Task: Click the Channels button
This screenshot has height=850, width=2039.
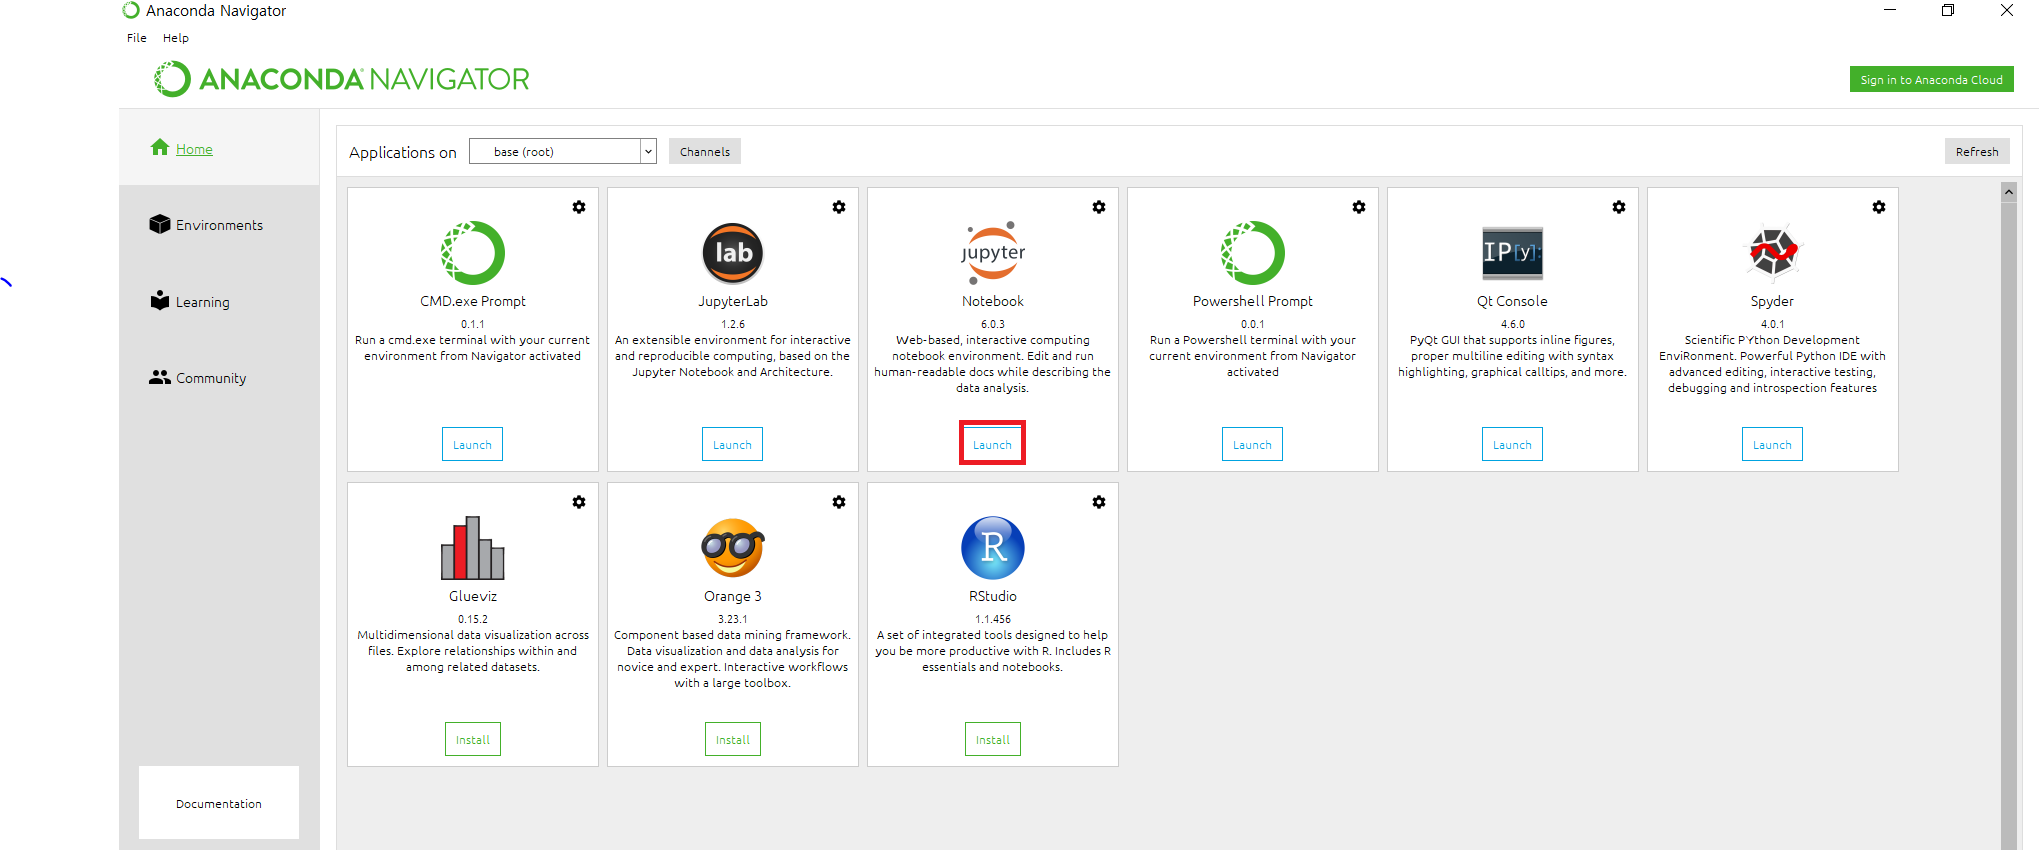Action: [x=705, y=151]
